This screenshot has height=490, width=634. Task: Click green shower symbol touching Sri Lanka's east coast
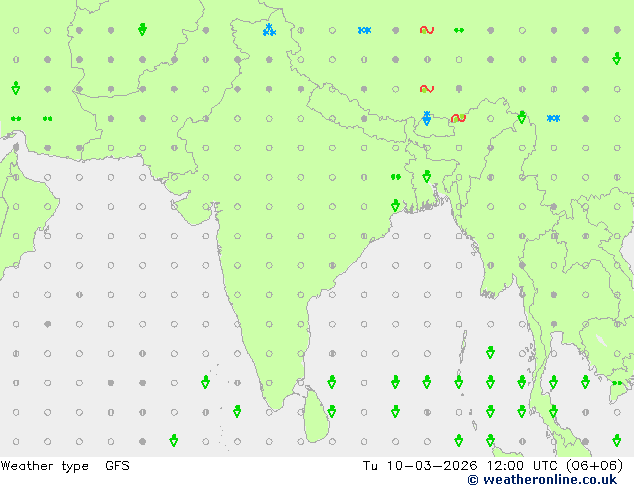[332, 412]
